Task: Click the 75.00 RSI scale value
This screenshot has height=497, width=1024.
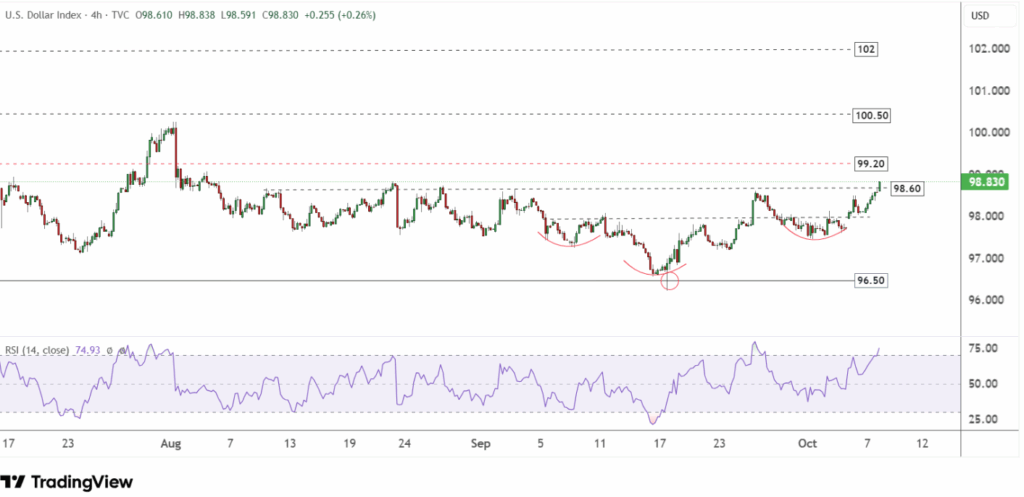Action: (x=985, y=349)
